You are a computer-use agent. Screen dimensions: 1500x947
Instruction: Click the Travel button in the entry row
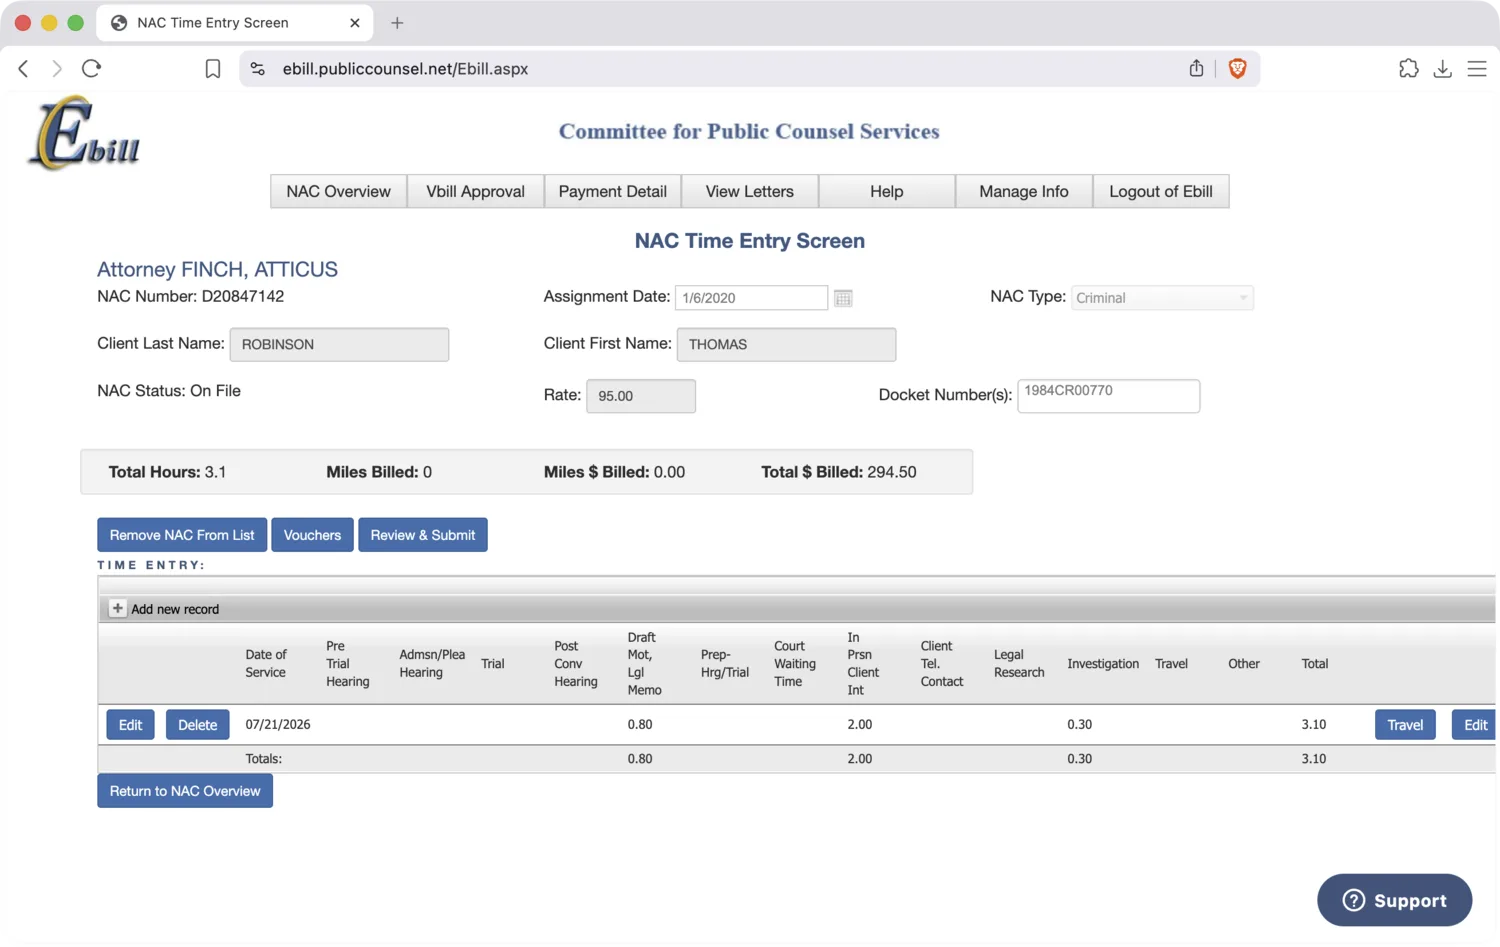pyautogui.click(x=1405, y=725)
